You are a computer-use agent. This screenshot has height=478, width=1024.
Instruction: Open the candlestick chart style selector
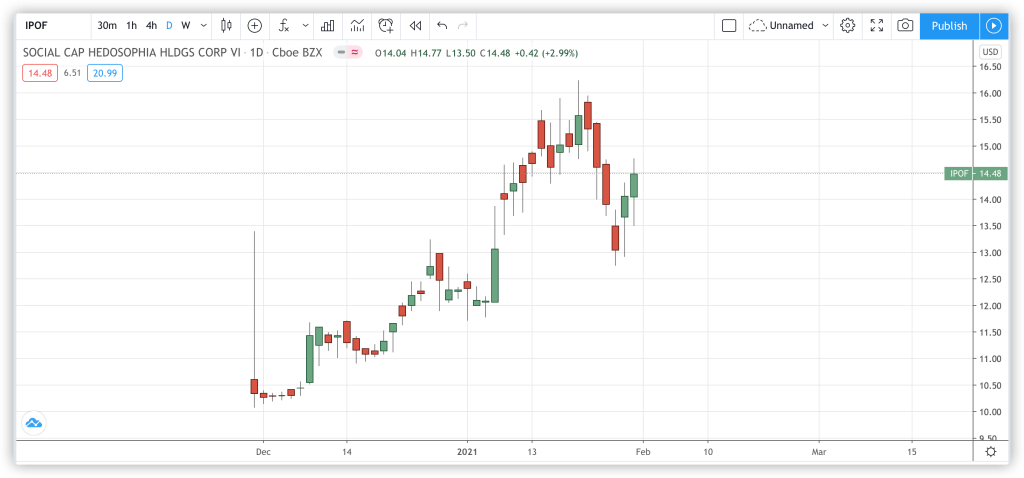coord(226,25)
